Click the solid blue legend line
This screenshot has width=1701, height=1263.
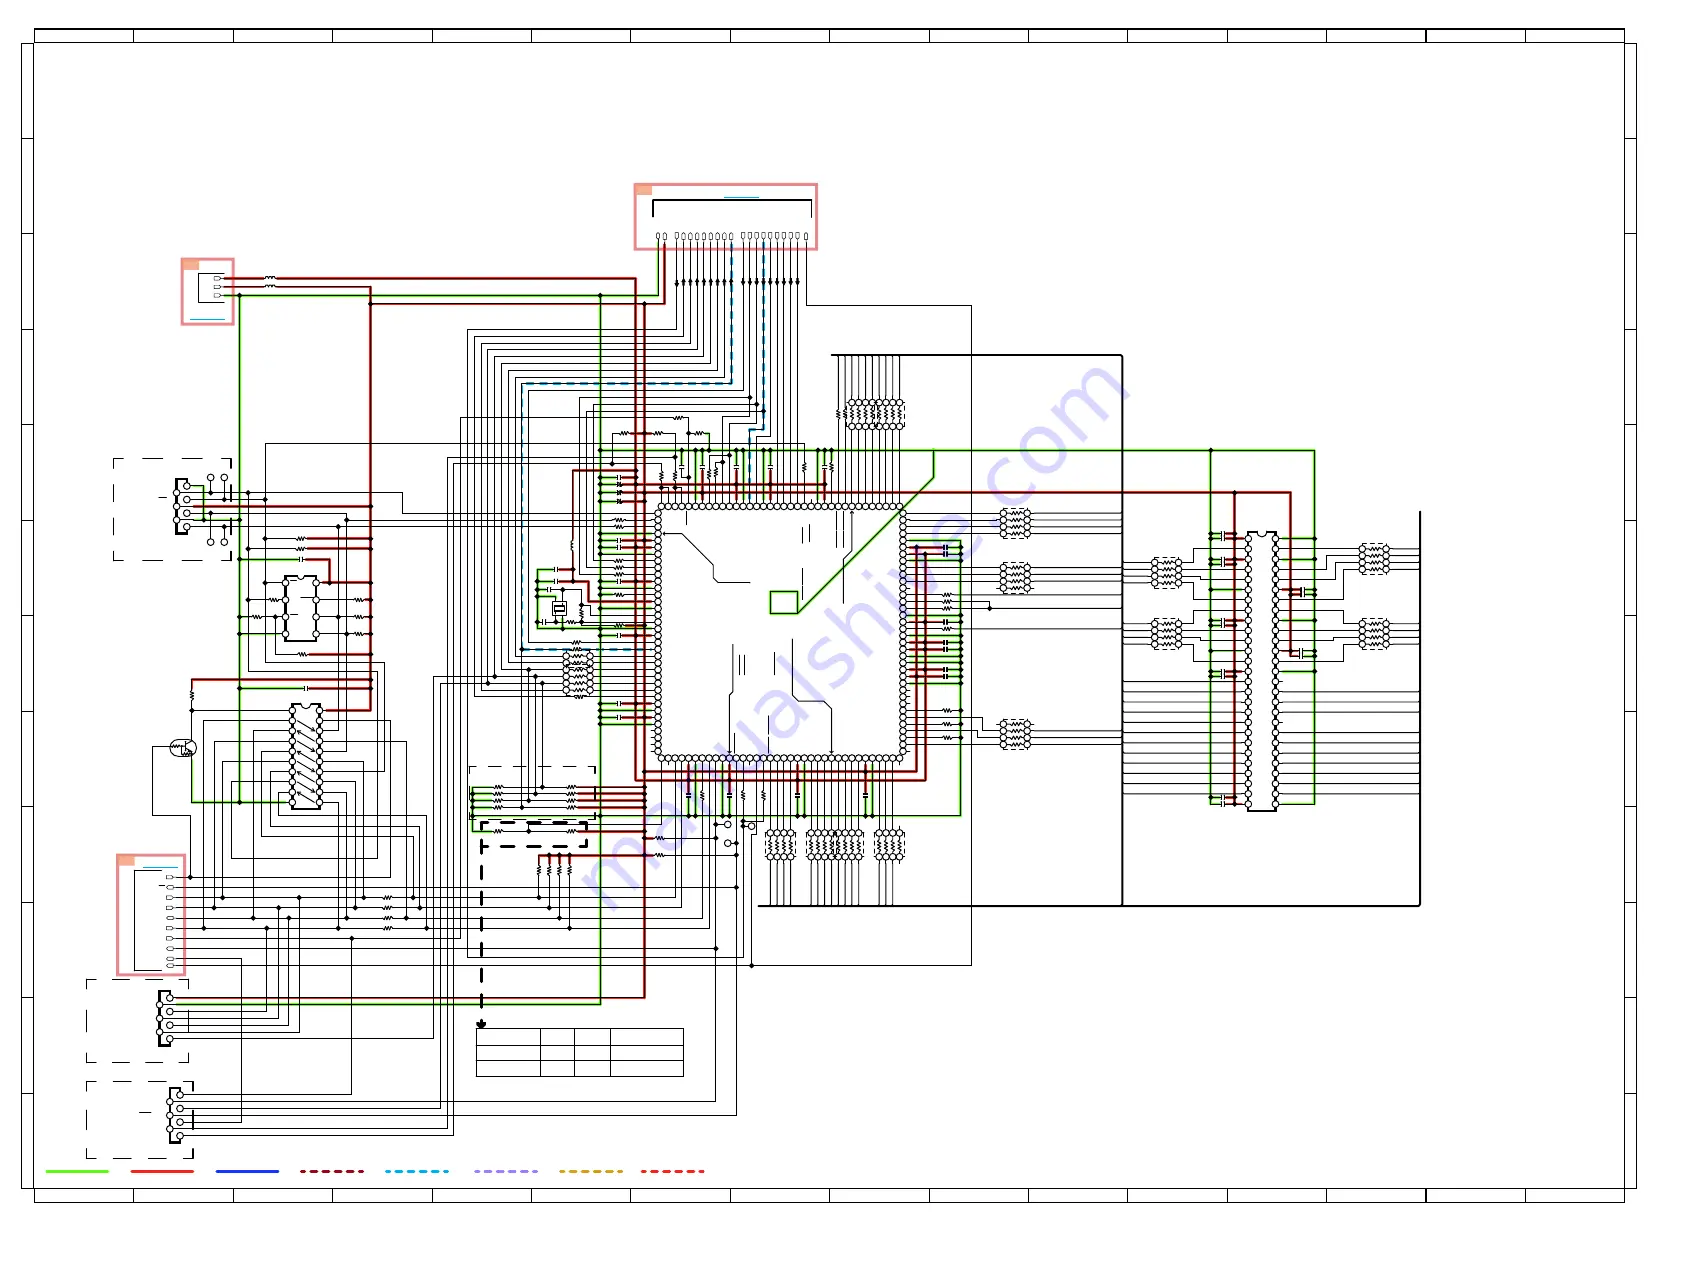tap(247, 1171)
